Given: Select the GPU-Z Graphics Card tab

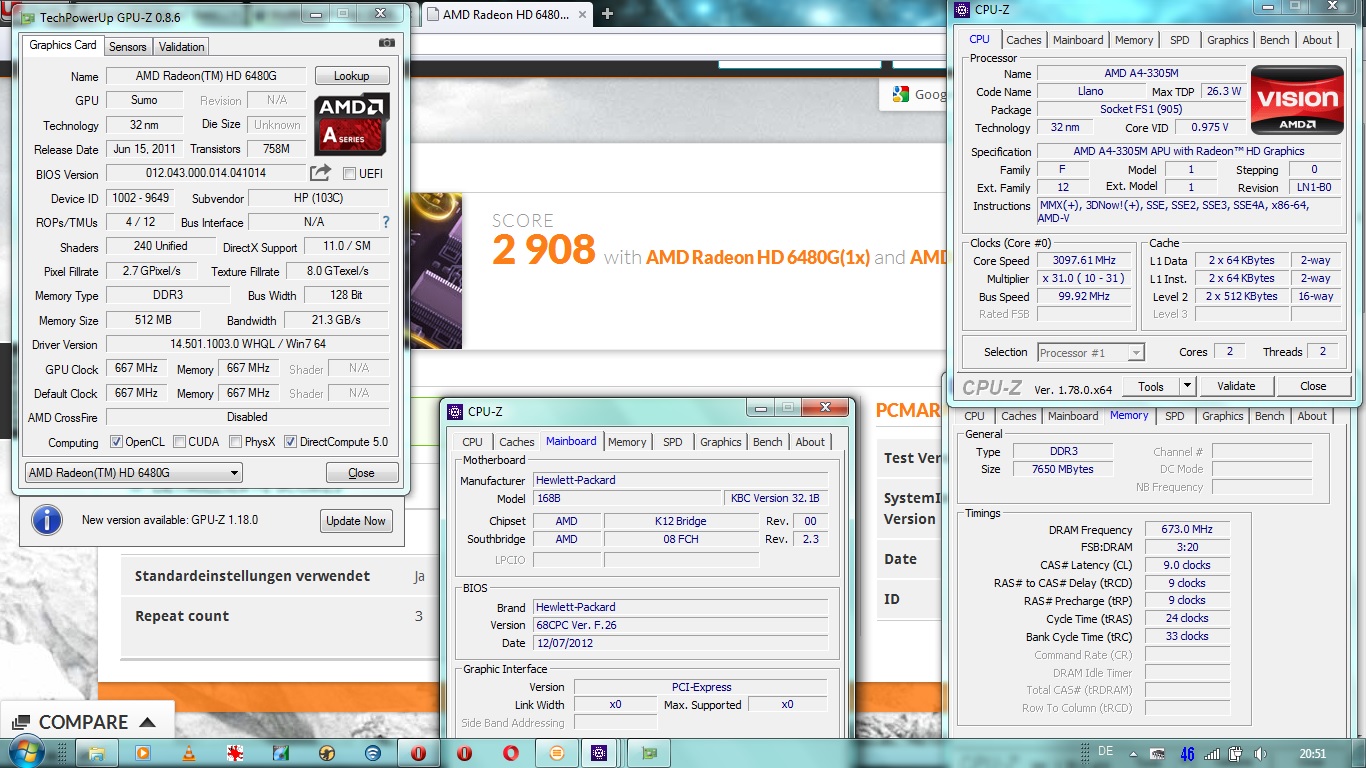Looking at the screenshot, I should 63,45.
